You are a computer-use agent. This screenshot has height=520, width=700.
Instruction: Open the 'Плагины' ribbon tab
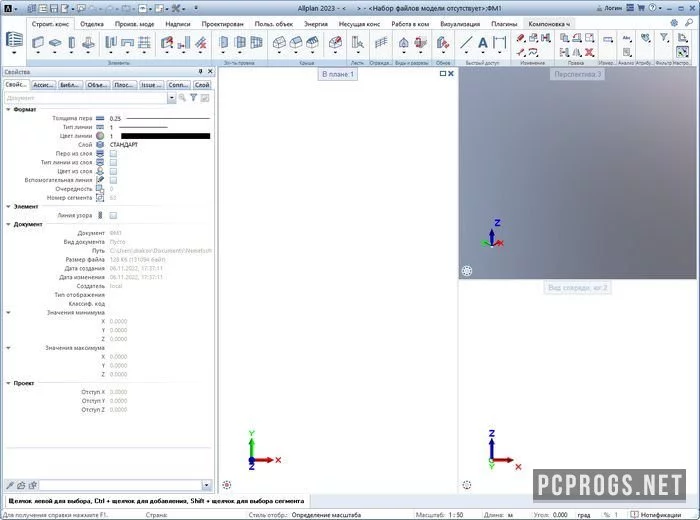click(x=504, y=24)
